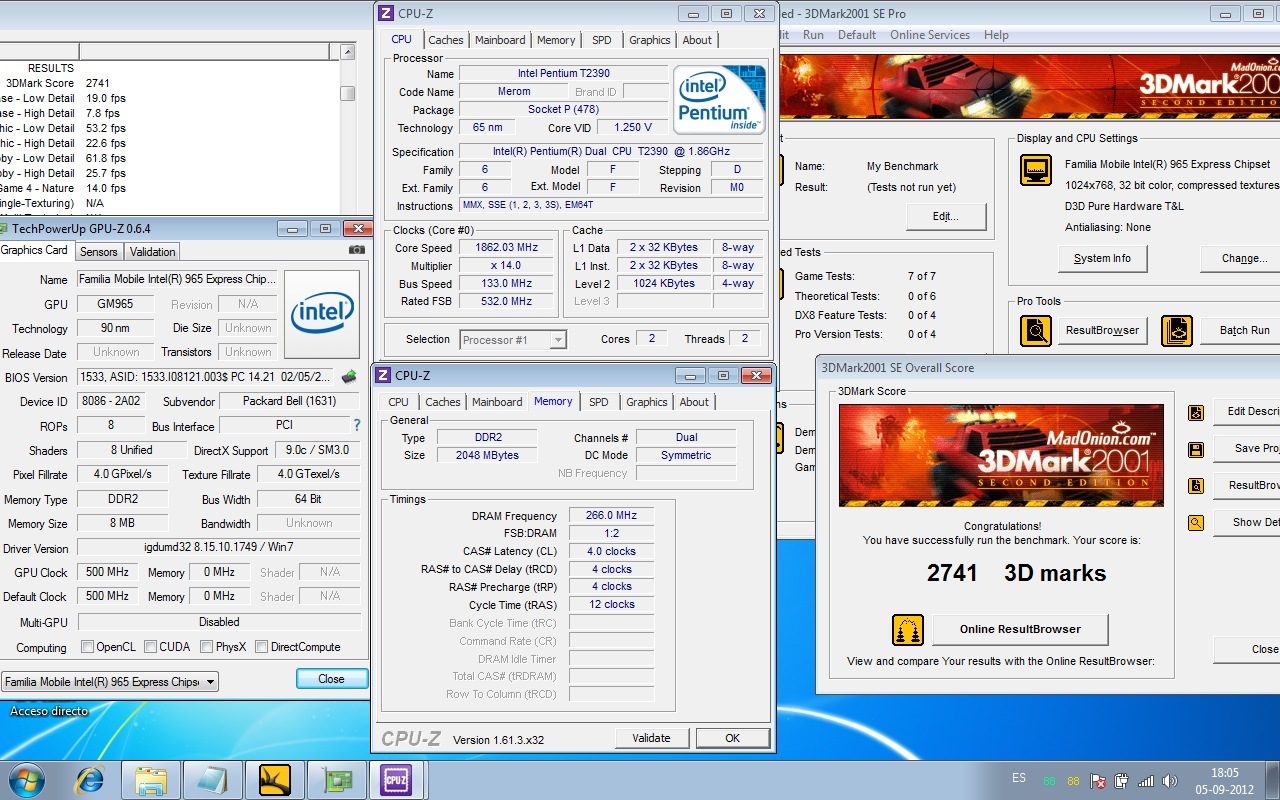Click the Close button in GPU-Z

331,679
